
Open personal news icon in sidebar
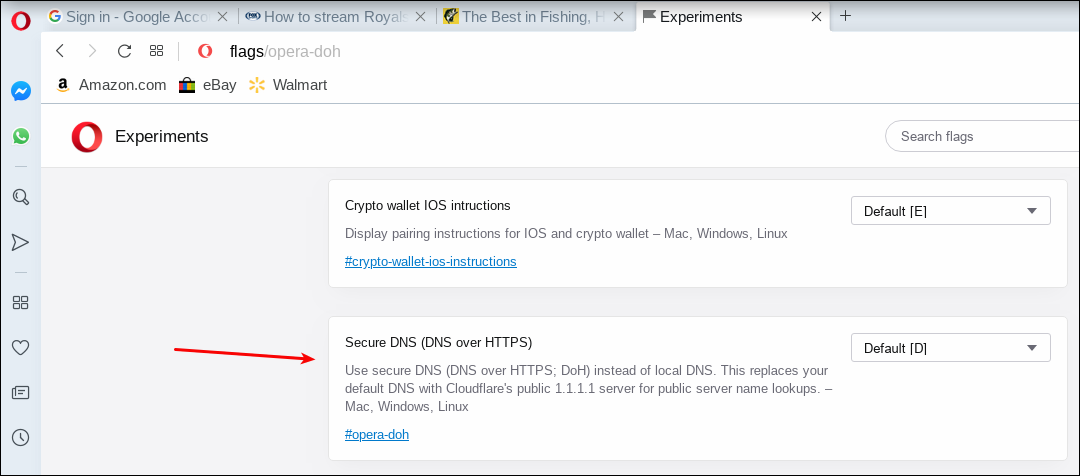tap(21, 393)
